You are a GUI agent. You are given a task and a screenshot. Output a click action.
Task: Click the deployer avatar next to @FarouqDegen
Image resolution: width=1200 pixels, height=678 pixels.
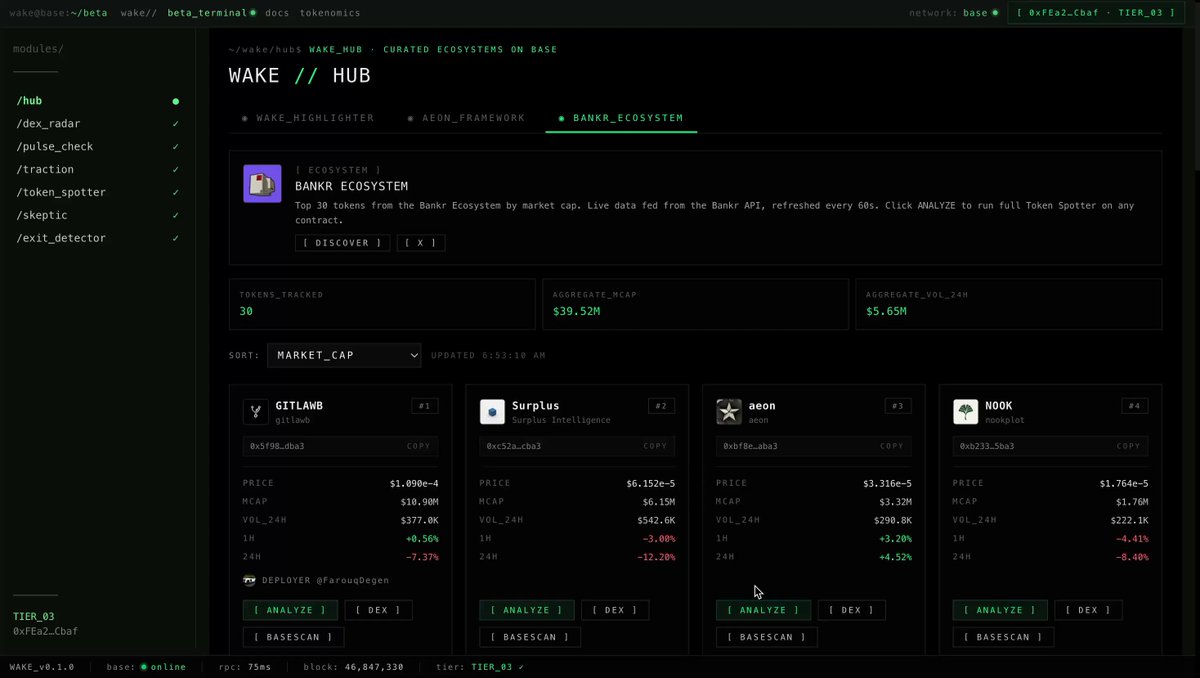pos(250,580)
